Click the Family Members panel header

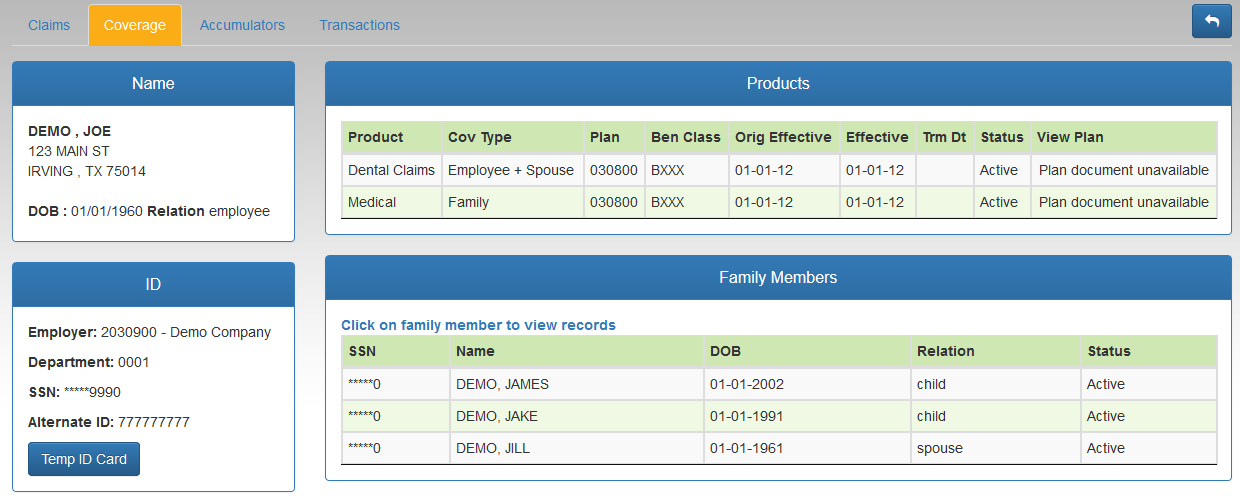click(x=778, y=277)
